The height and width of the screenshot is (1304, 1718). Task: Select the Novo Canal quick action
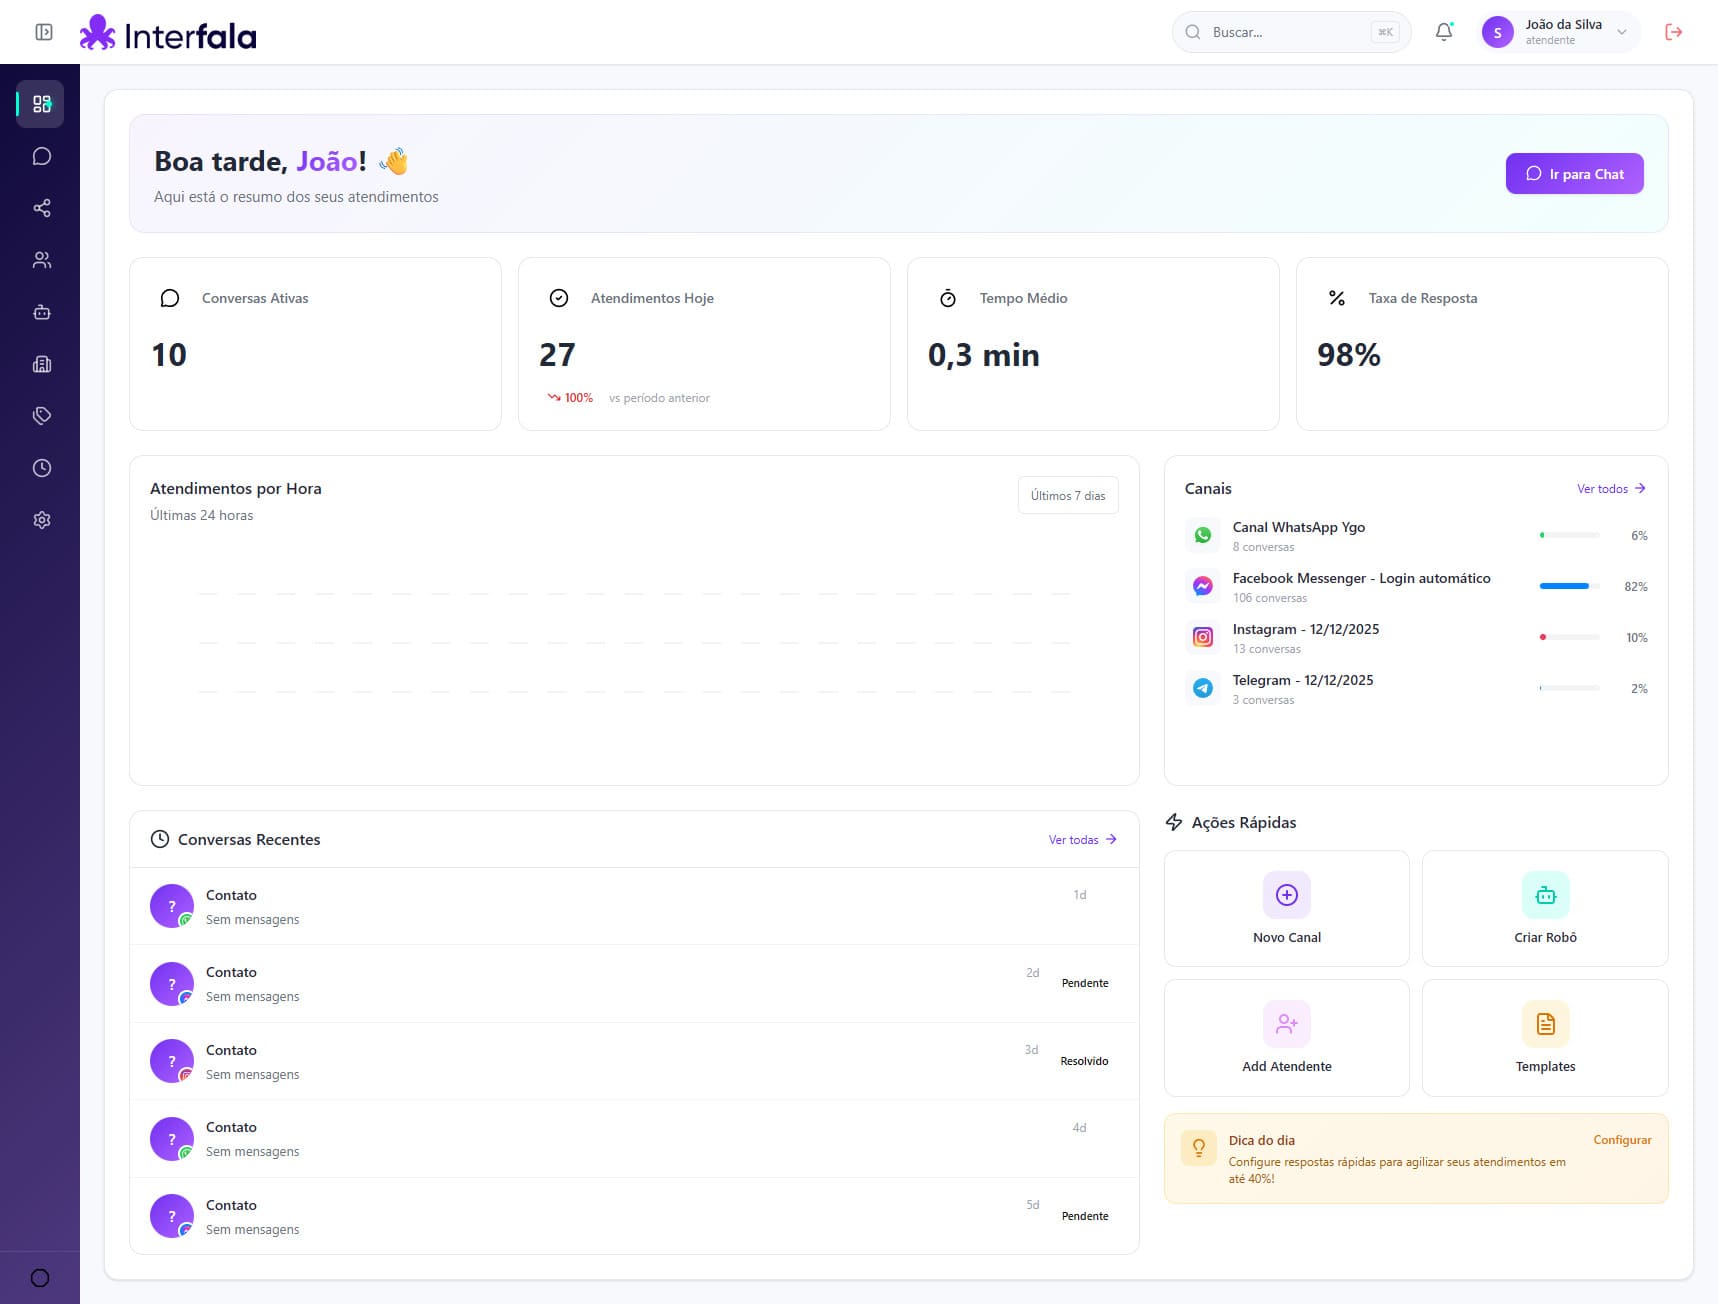tap(1286, 908)
